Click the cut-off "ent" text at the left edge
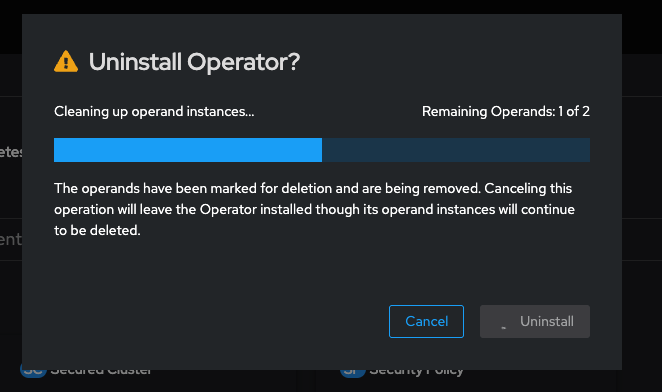Image resolution: width=662 pixels, height=392 pixels. pyautogui.click(x=11, y=240)
